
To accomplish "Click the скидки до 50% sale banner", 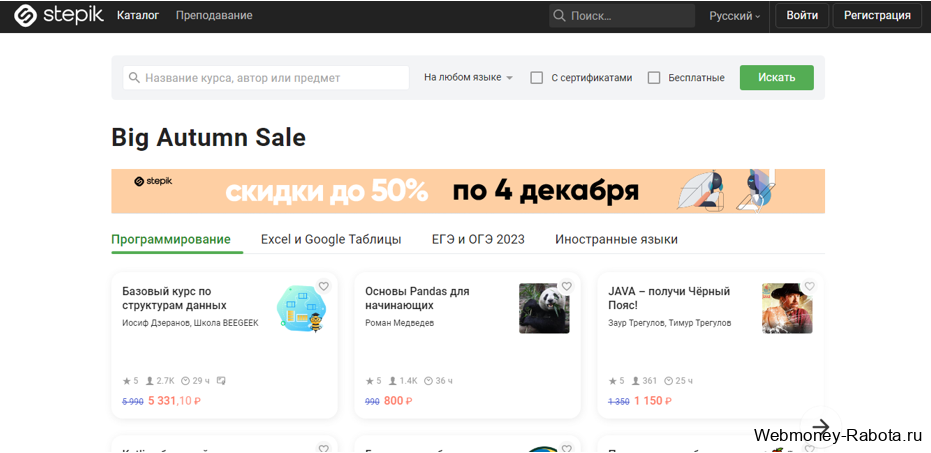I will tap(468, 191).
